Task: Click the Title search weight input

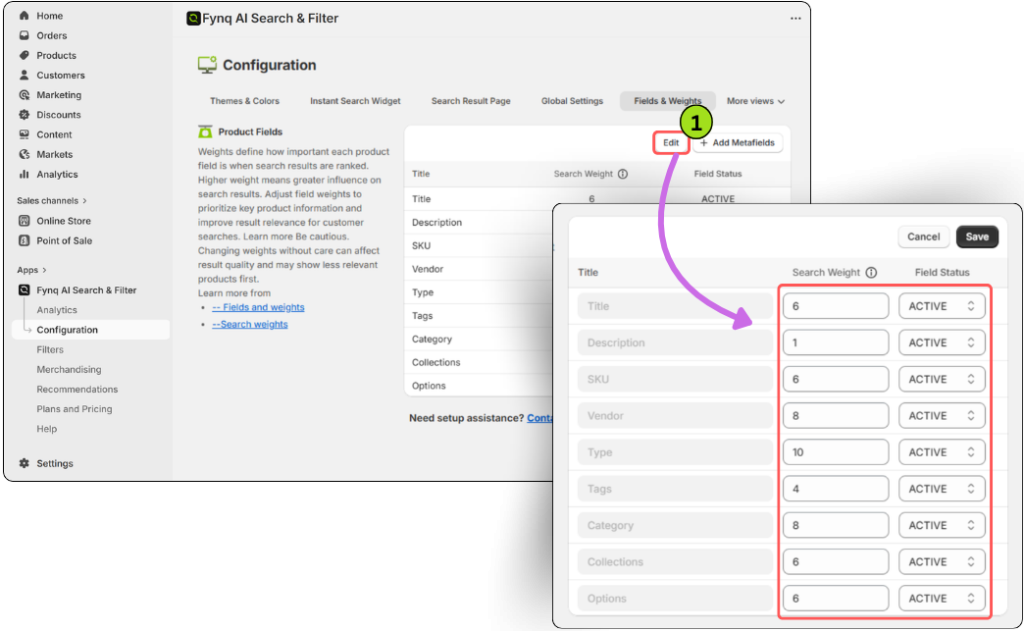Action: (x=836, y=306)
